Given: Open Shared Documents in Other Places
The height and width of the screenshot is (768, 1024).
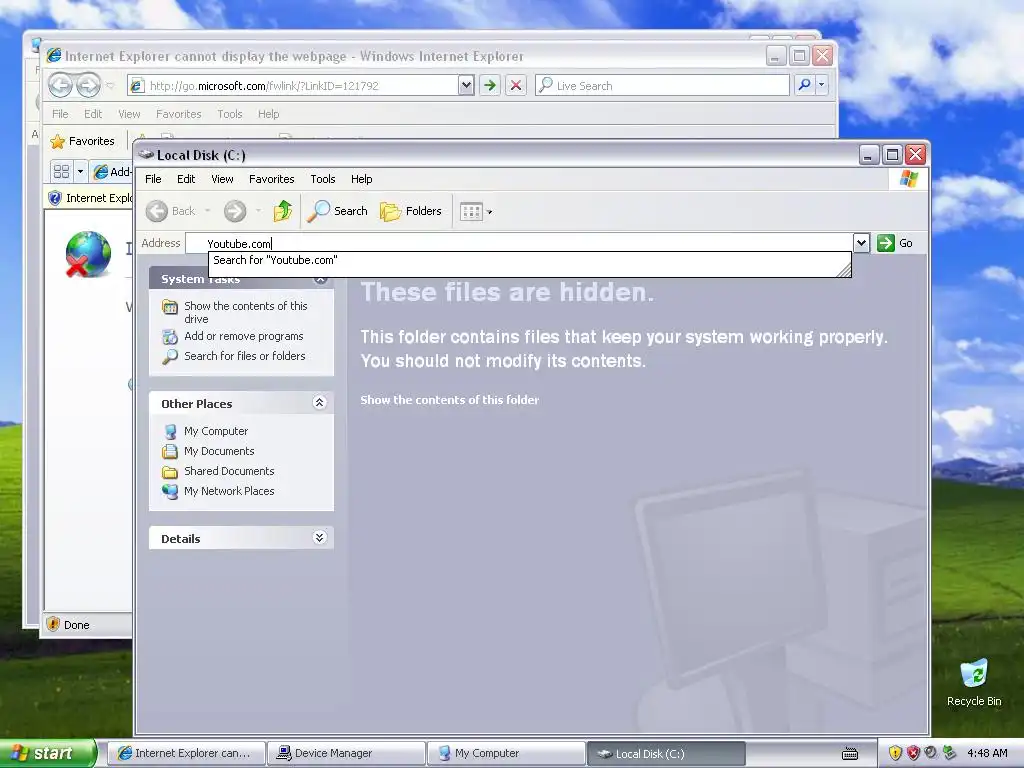Looking at the screenshot, I should 229,471.
